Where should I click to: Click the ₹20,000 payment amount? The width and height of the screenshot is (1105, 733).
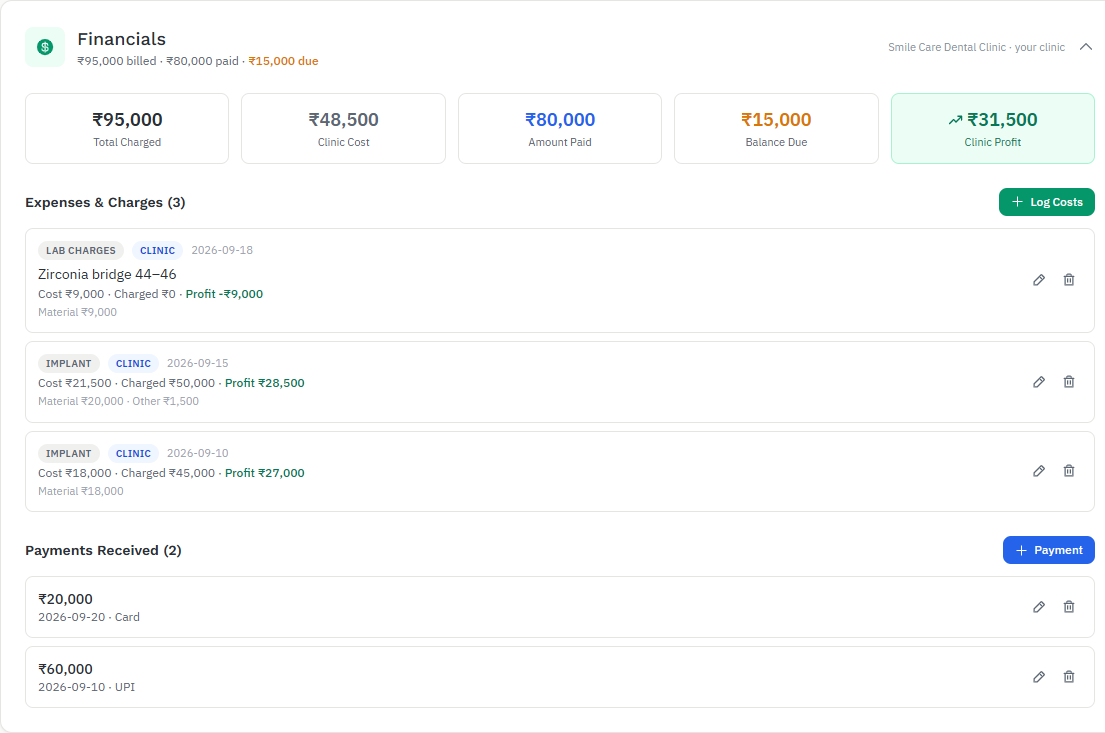66,599
